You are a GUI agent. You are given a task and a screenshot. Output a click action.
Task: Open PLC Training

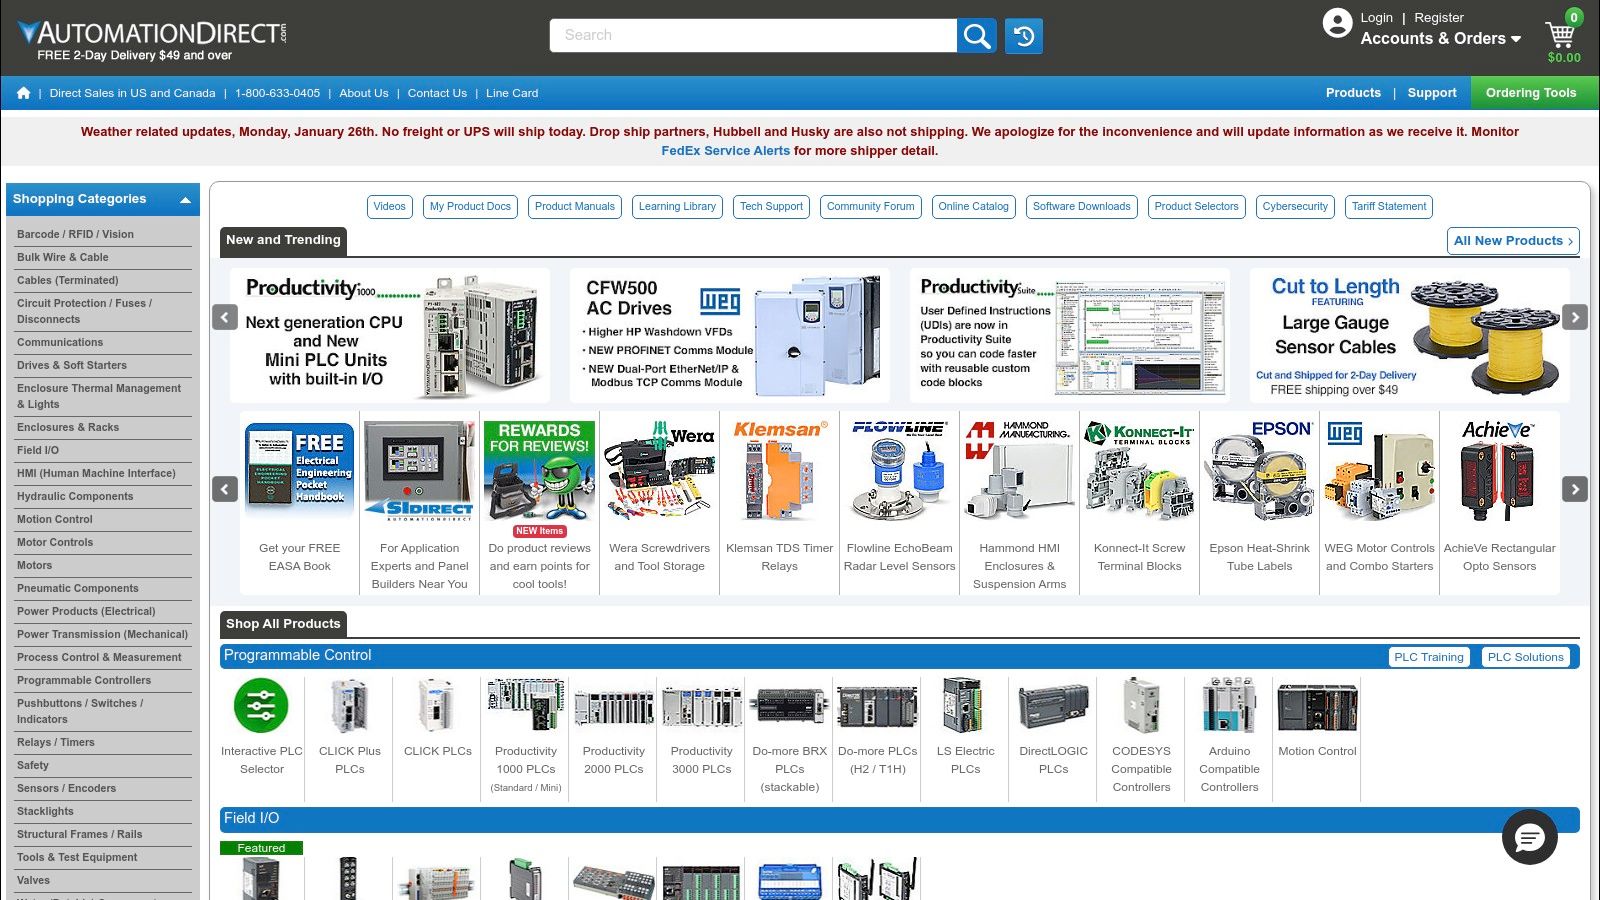(x=1428, y=657)
